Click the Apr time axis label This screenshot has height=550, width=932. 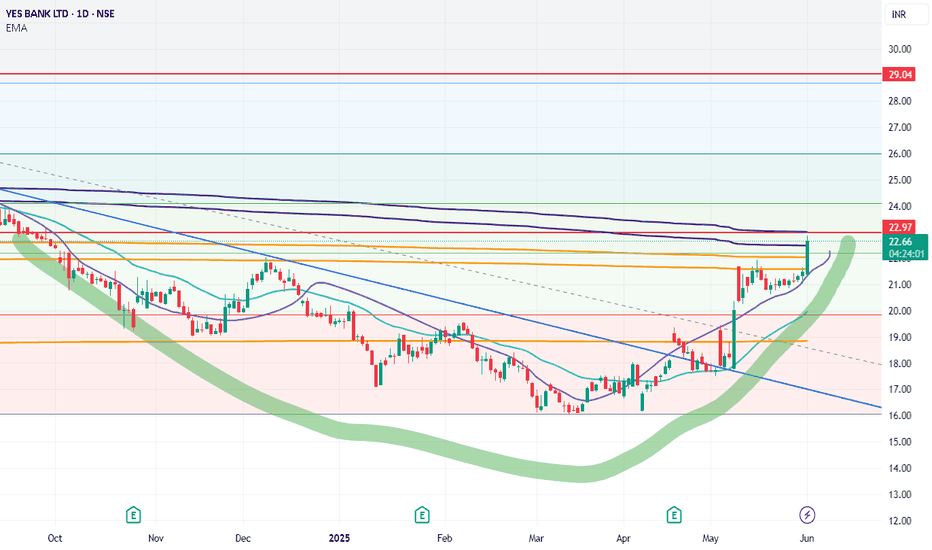(x=623, y=538)
